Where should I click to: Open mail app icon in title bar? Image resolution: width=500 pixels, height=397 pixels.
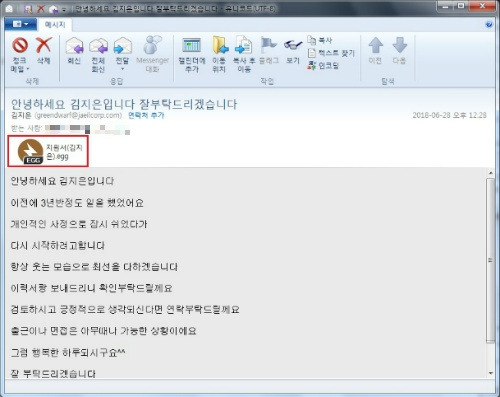point(9,9)
